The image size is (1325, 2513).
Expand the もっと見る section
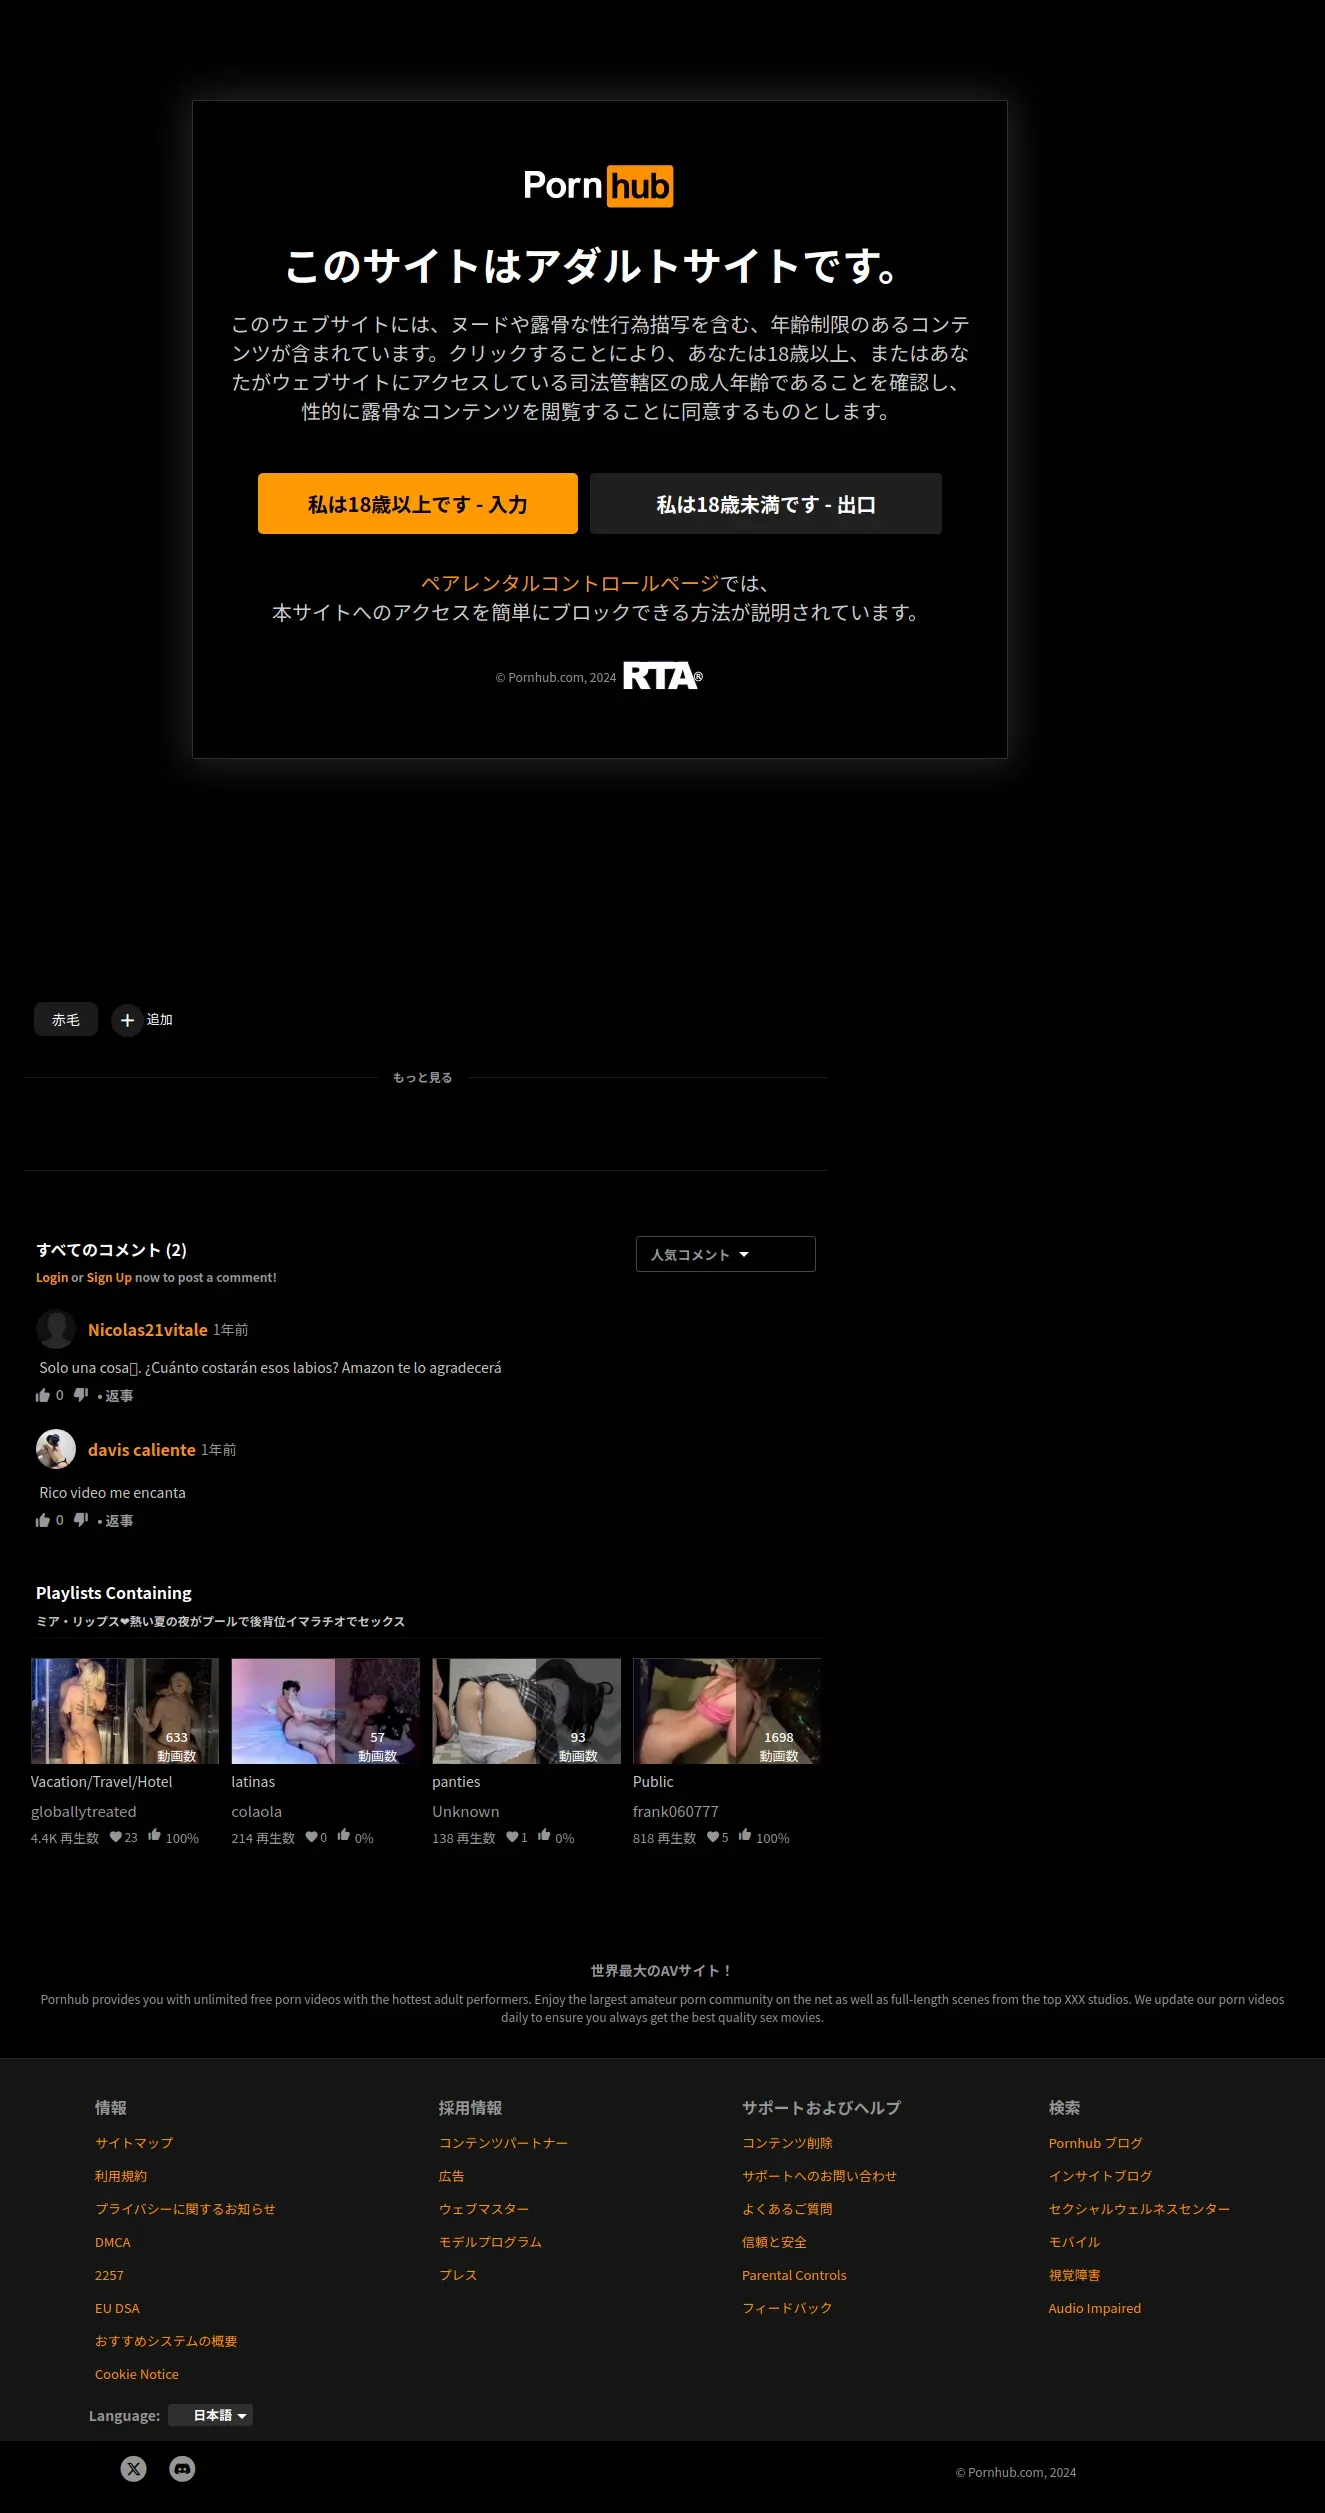tap(422, 1077)
